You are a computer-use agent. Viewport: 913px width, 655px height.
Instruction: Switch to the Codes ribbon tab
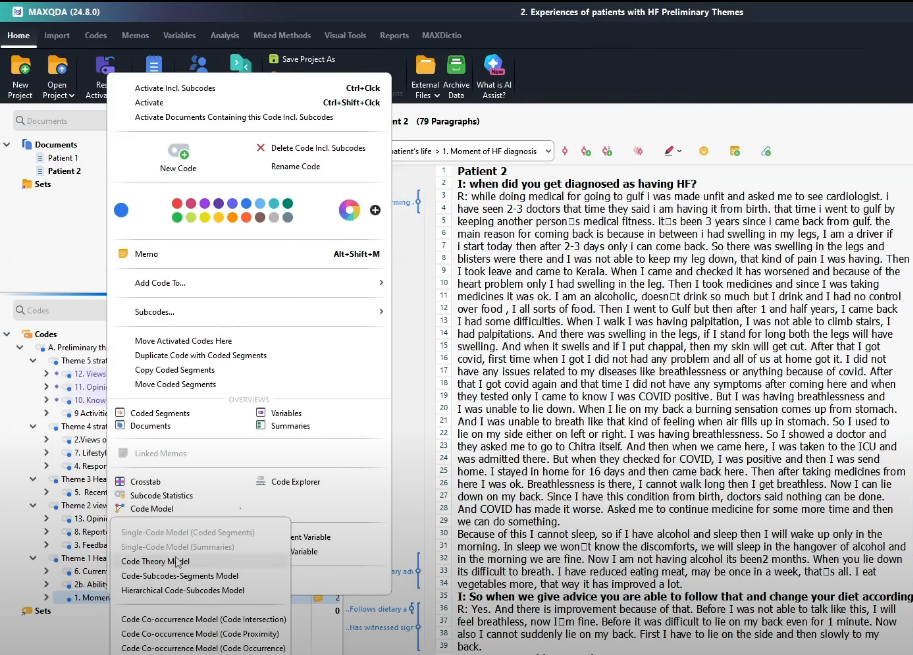pyautogui.click(x=95, y=36)
